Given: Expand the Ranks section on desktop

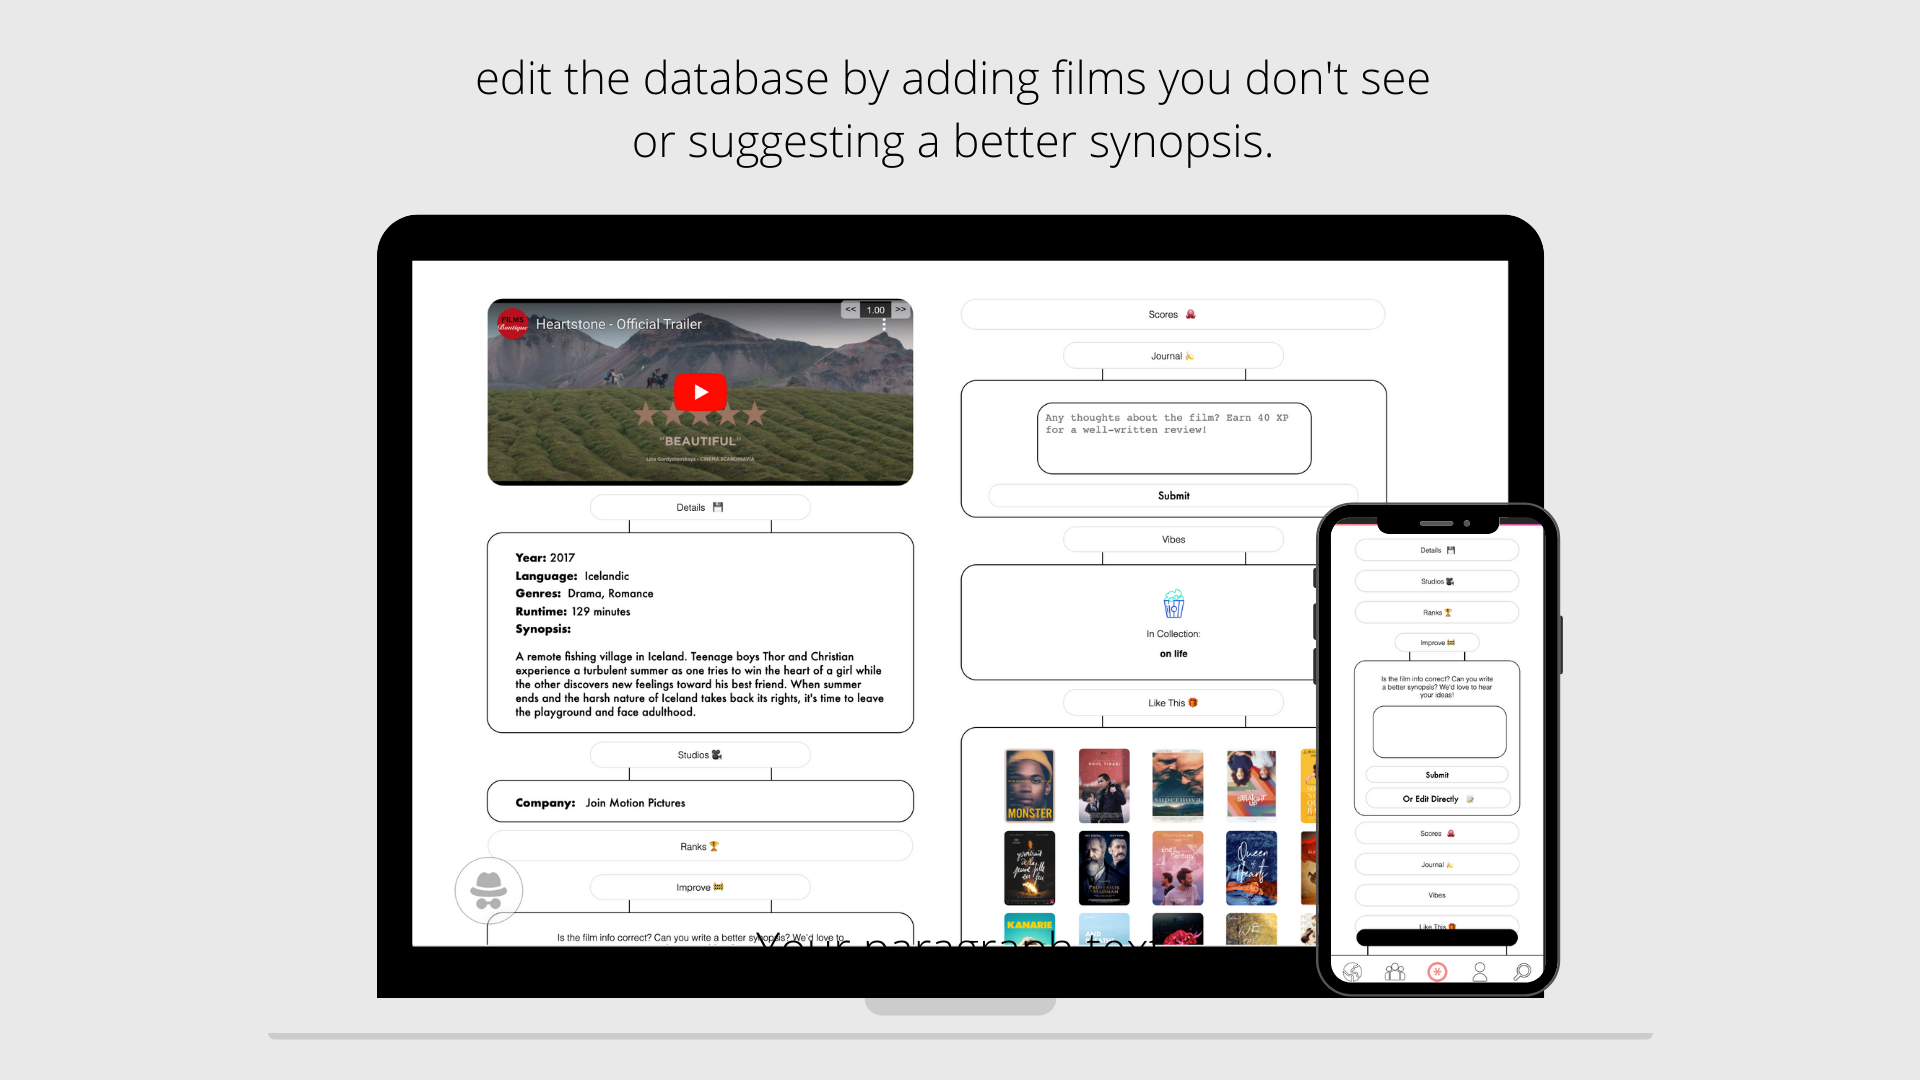Looking at the screenshot, I should pos(700,847).
